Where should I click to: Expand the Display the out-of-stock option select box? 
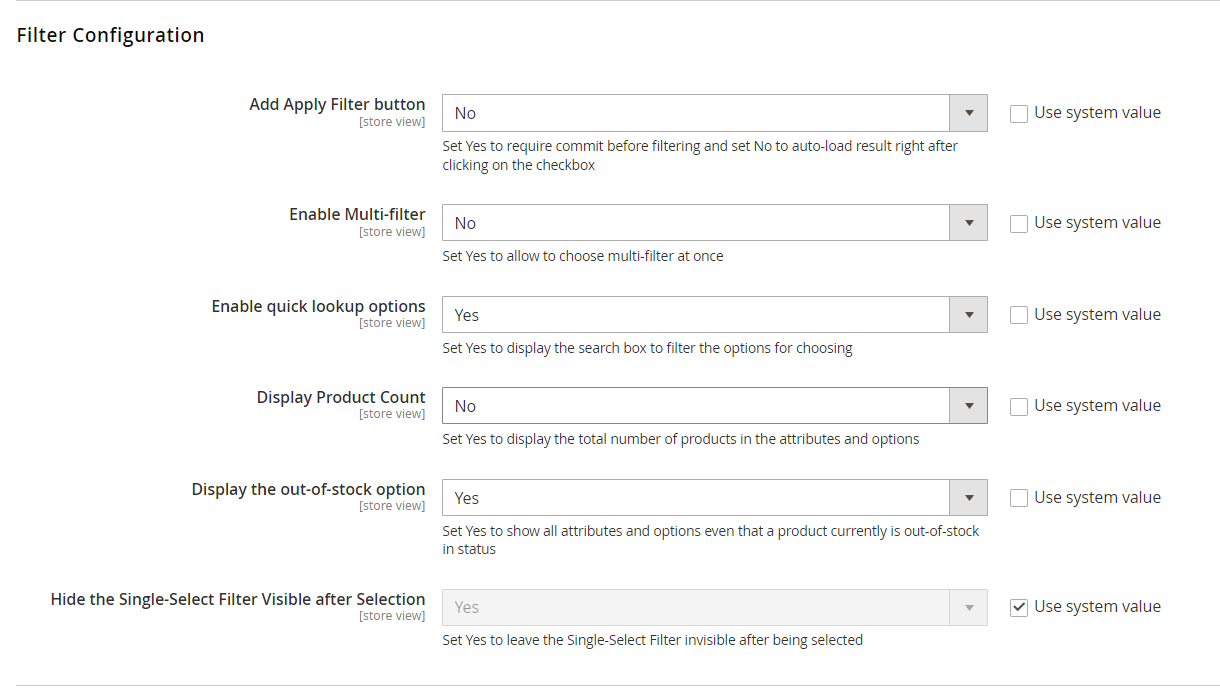point(714,498)
